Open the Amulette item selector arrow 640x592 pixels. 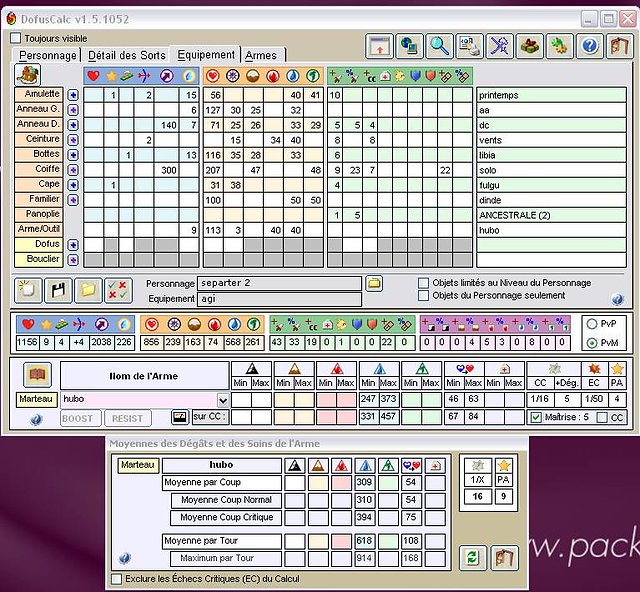73,95
